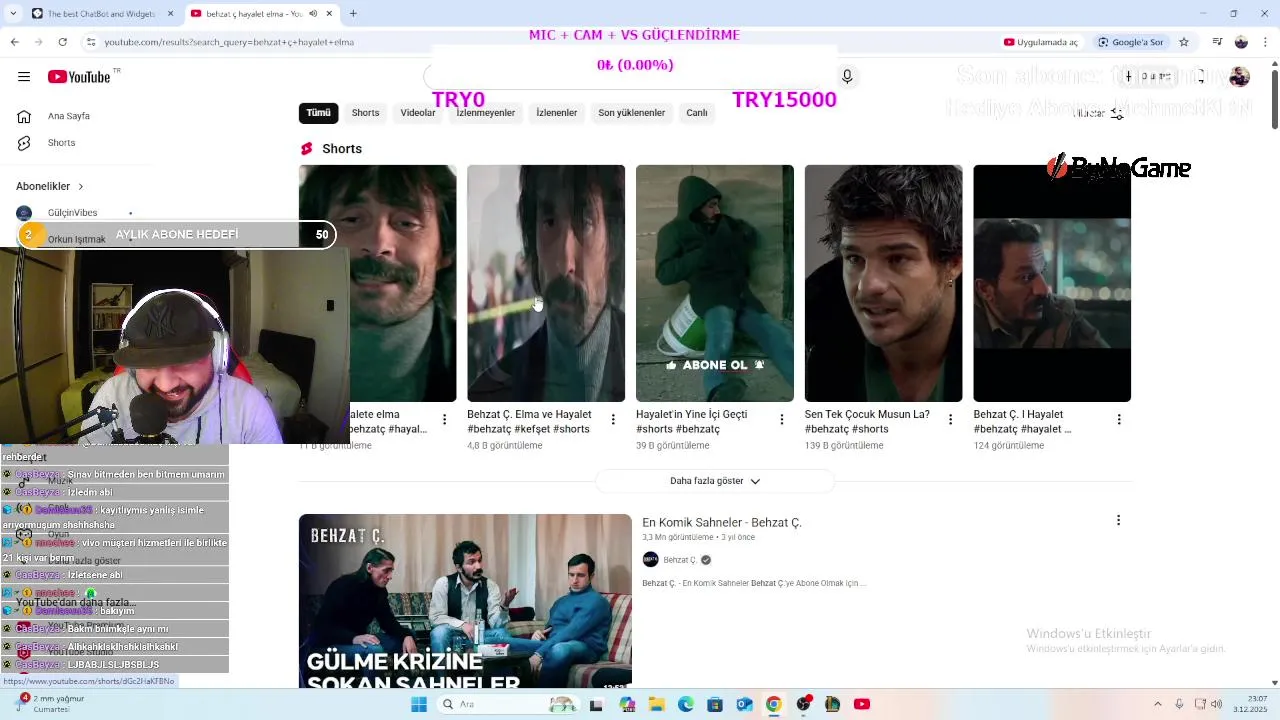The width and height of the screenshot is (1280, 720).
Task: Click Behzat Ç. channel avatar beside video
Action: 650,560
